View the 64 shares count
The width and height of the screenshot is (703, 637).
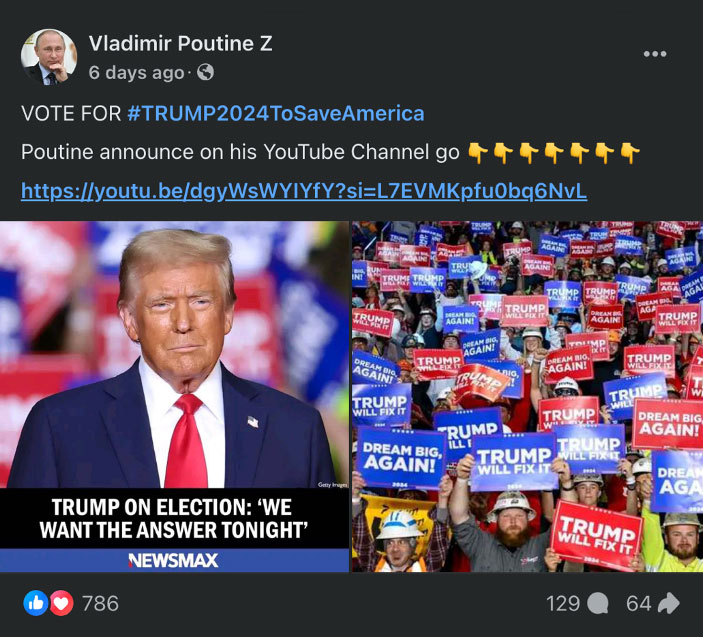click(639, 603)
